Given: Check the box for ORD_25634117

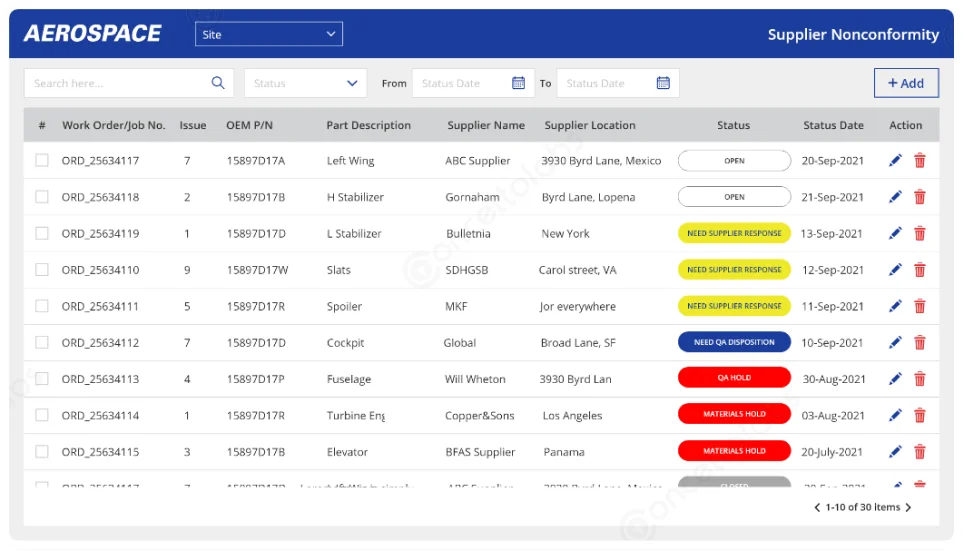Looking at the screenshot, I should 42,161.
